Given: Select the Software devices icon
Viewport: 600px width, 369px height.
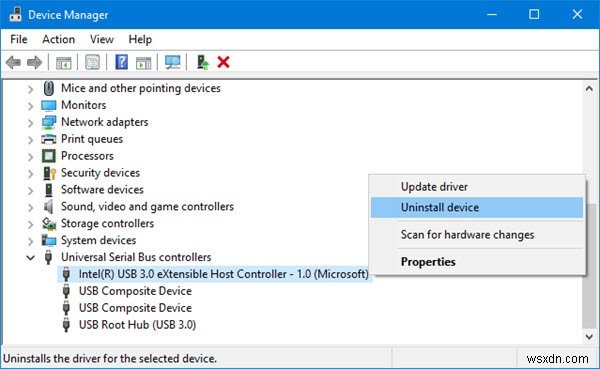Looking at the screenshot, I should click(49, 190).
